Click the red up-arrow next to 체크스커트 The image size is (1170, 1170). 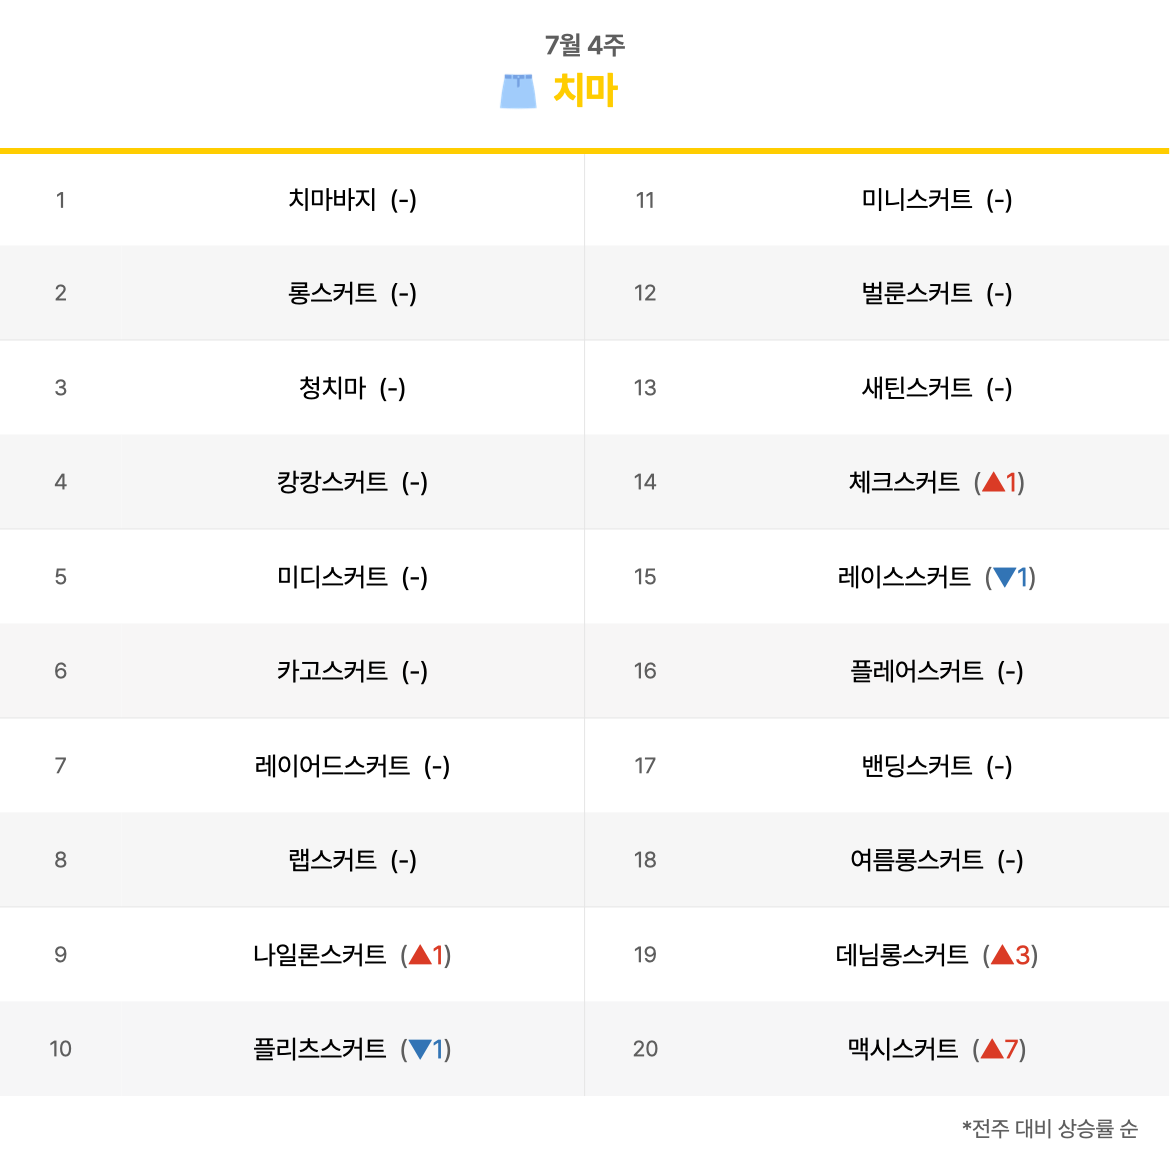(x=993, y=482)
